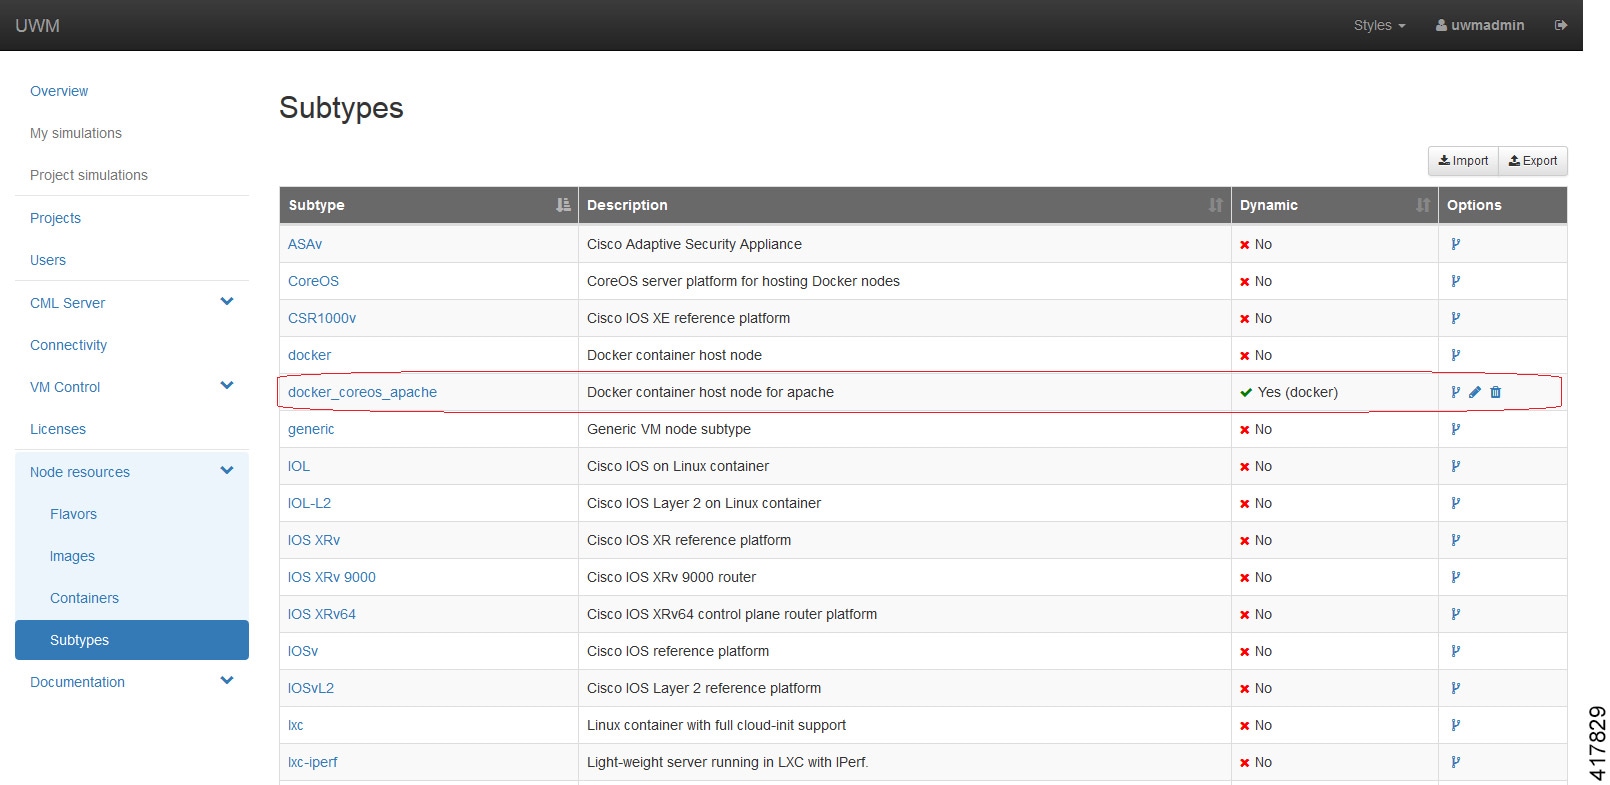Expand the VM Control chevron
1610x785 pixels.
[x=227, y=385]
